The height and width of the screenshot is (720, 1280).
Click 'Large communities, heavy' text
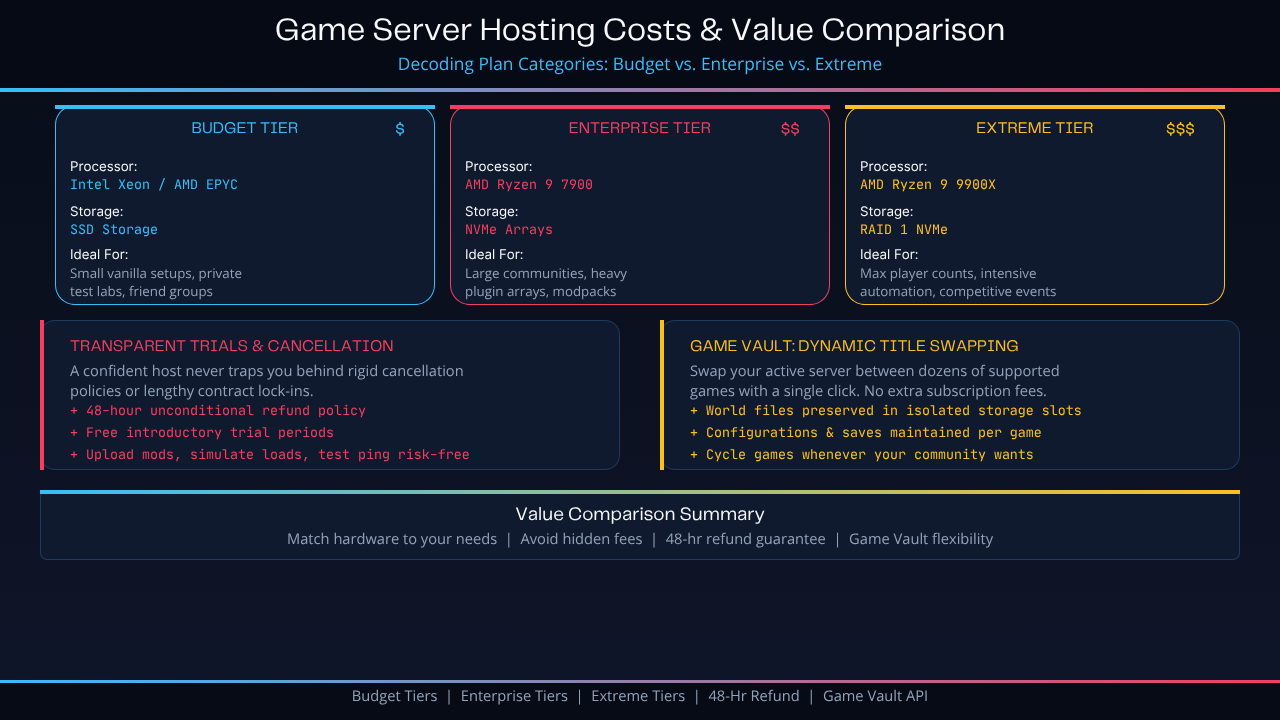click(546, 273)
